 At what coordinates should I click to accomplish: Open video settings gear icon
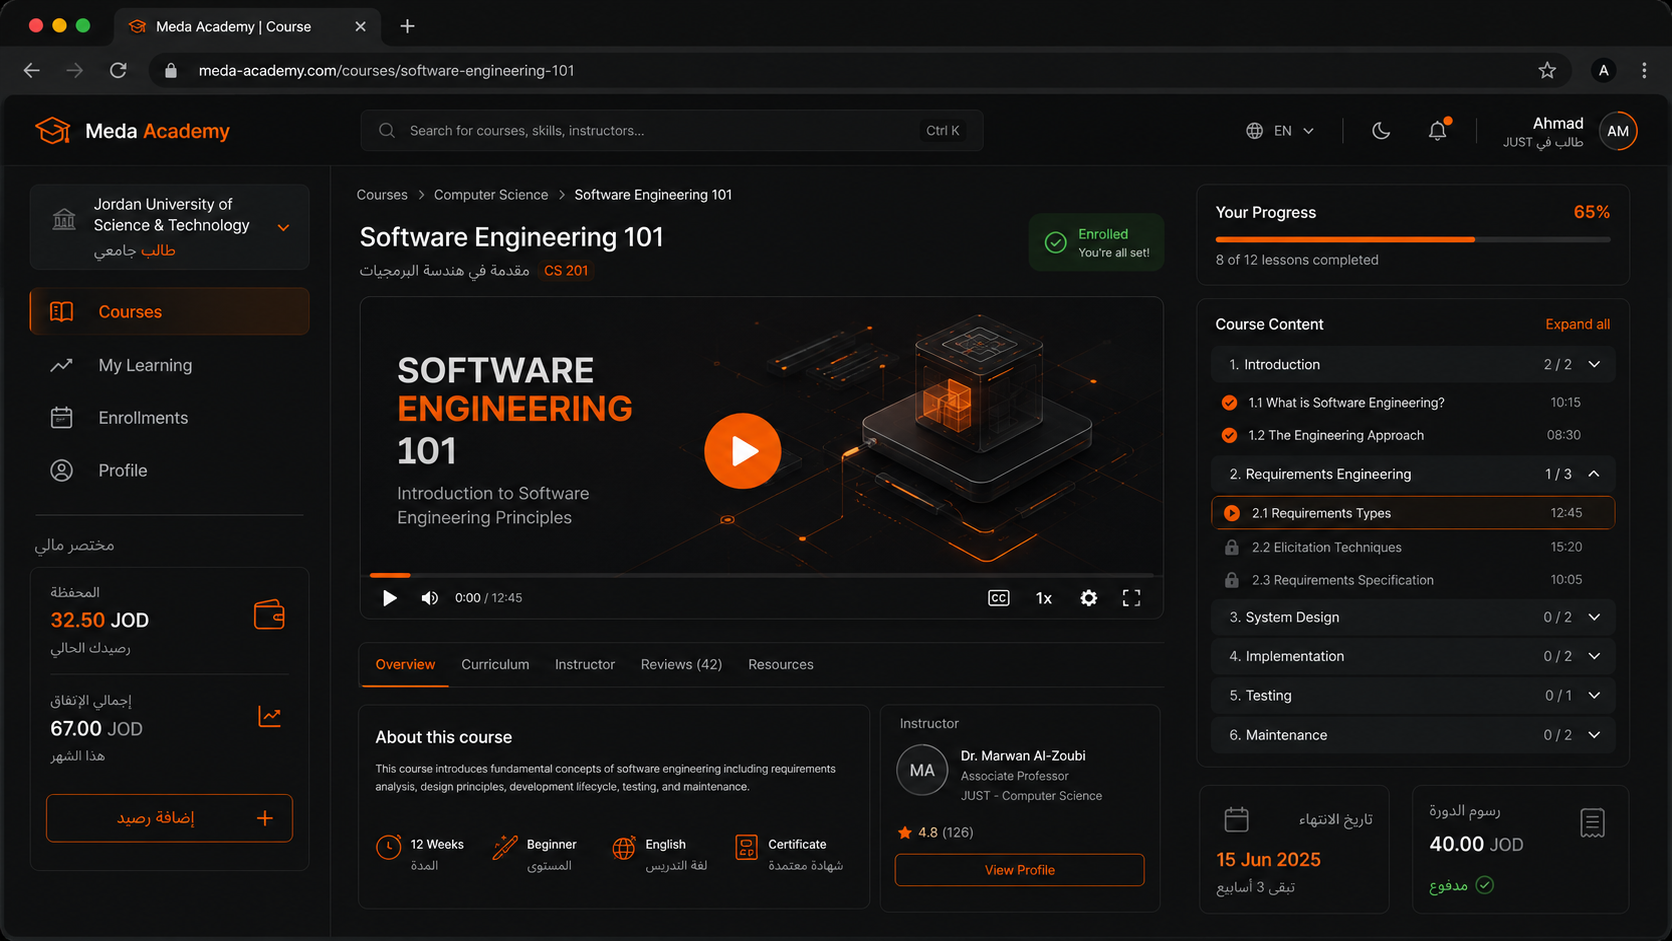coord(1089,598)
